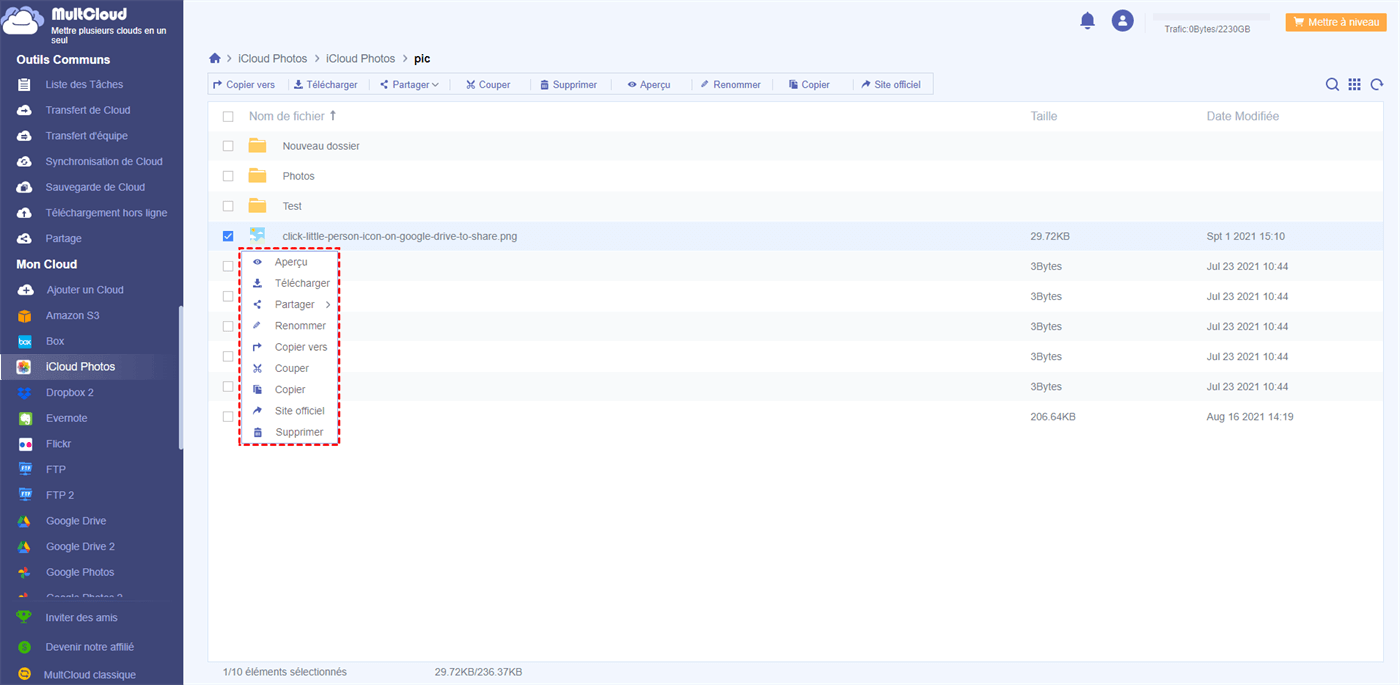Open the Amazon S3 cloud icon
1400x685 pixels.
pos(25,316)
